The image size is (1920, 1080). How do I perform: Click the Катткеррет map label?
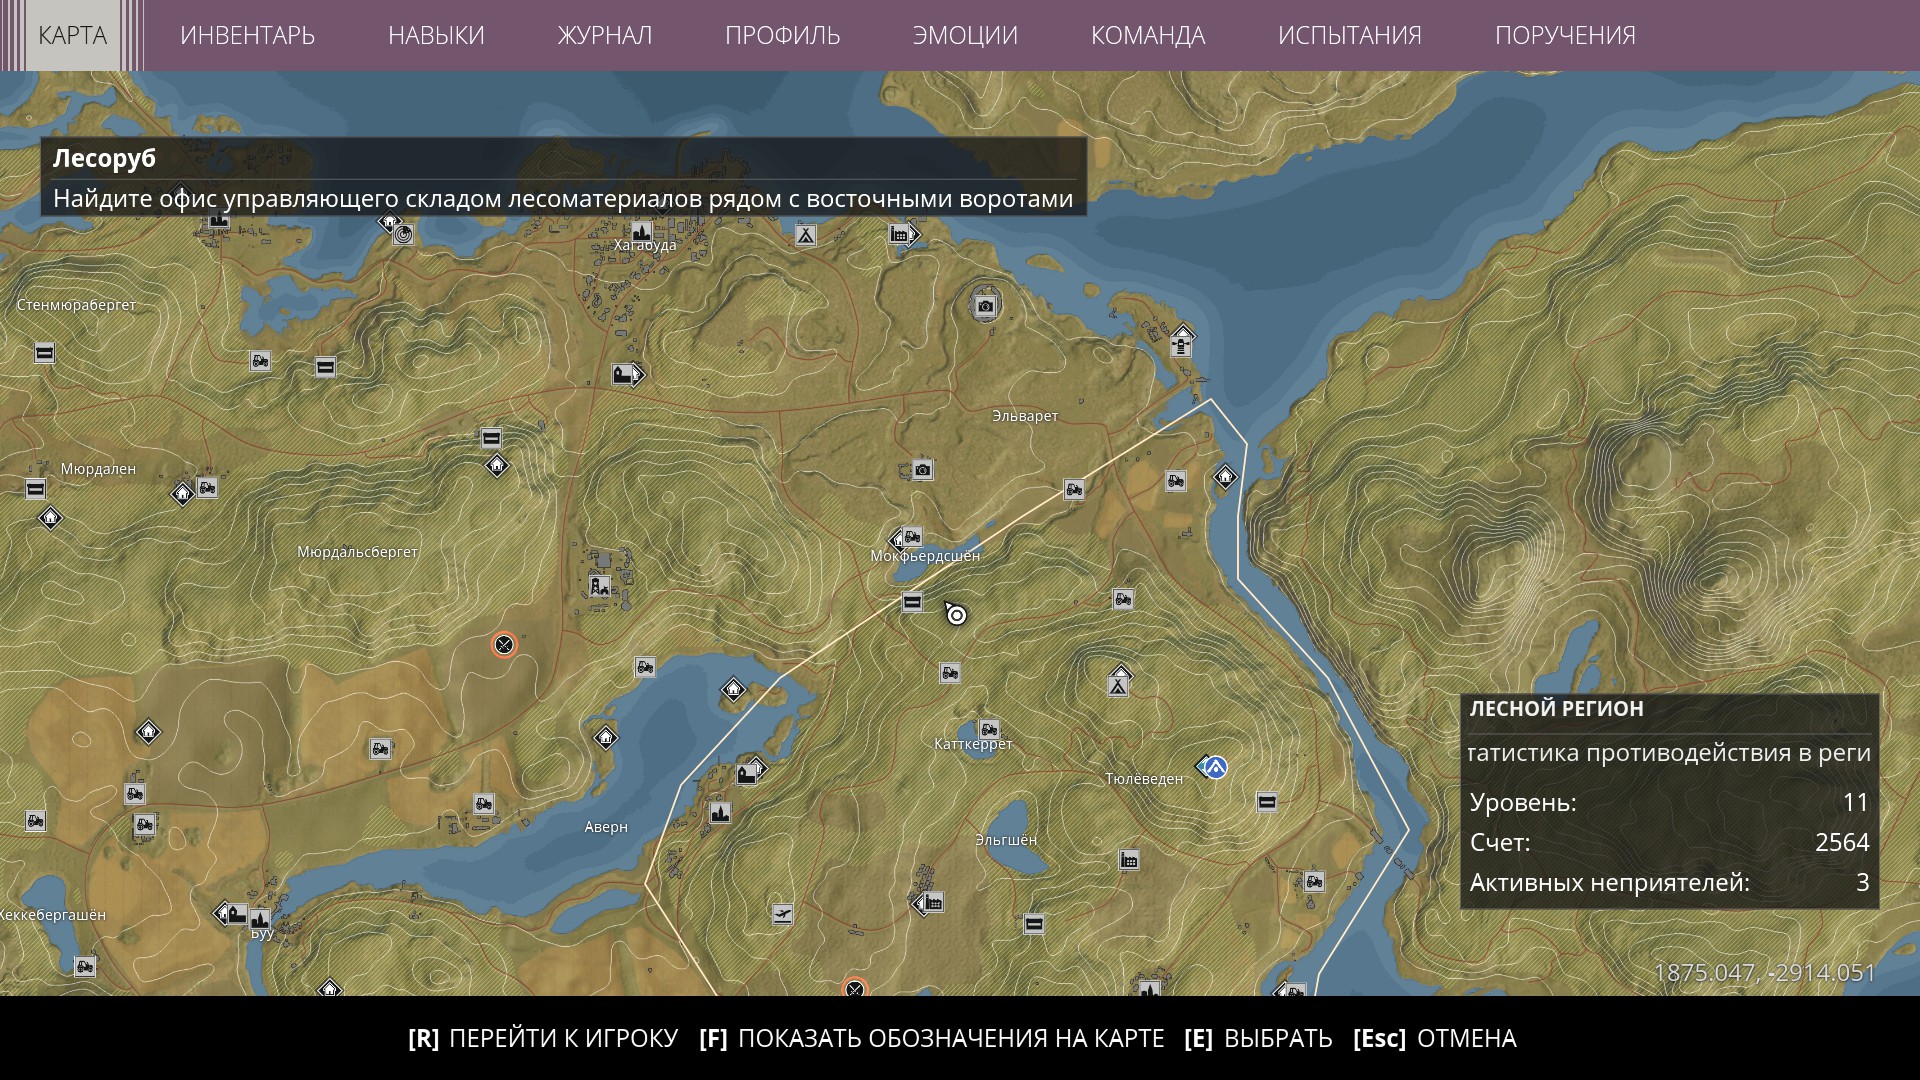point(973,744)
